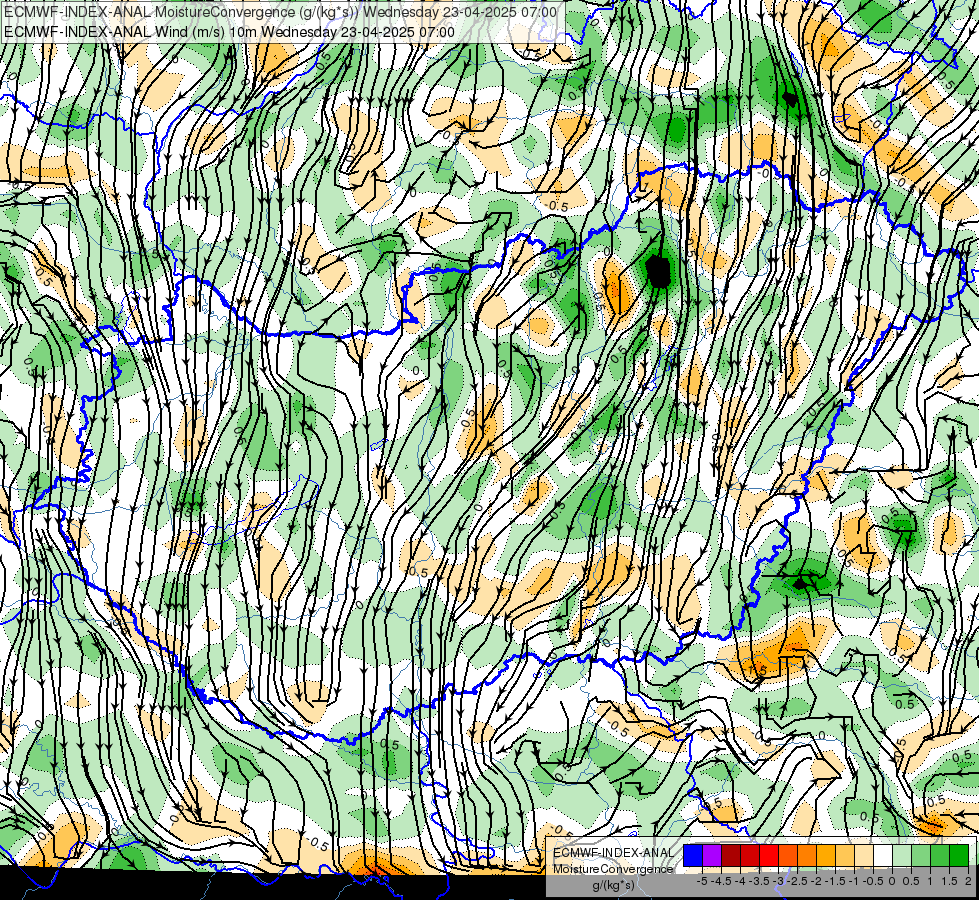This screenshot has height=900, width=979.
Task: Click the white legend color swatch
Action: 883,855
